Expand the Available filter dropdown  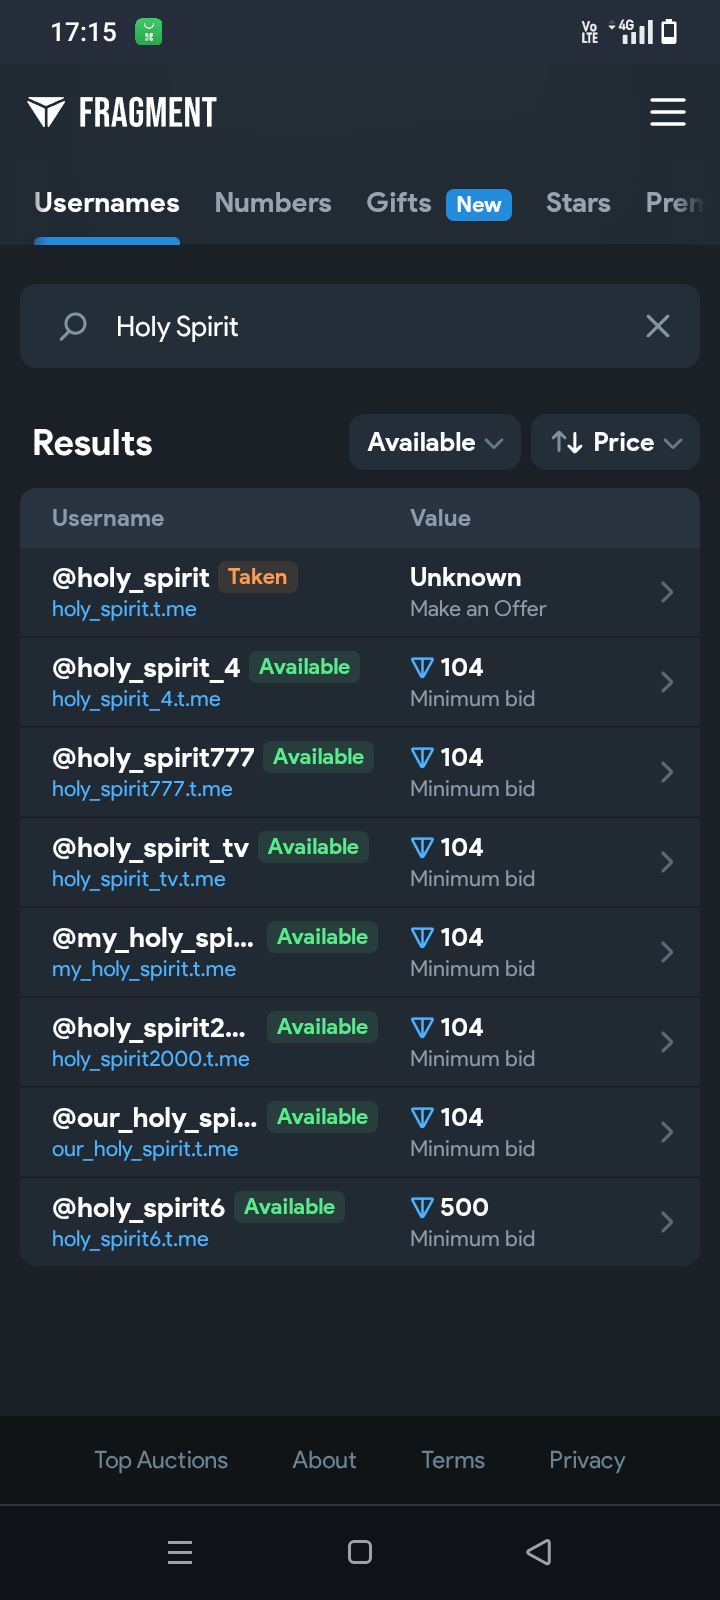[434, 442]
